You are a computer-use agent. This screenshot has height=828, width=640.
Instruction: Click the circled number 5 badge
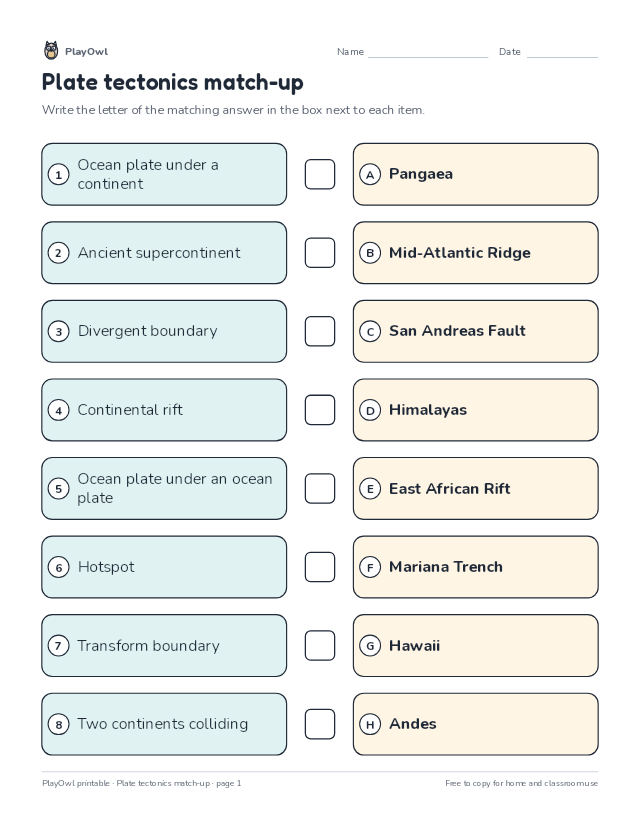pos(59,489)
